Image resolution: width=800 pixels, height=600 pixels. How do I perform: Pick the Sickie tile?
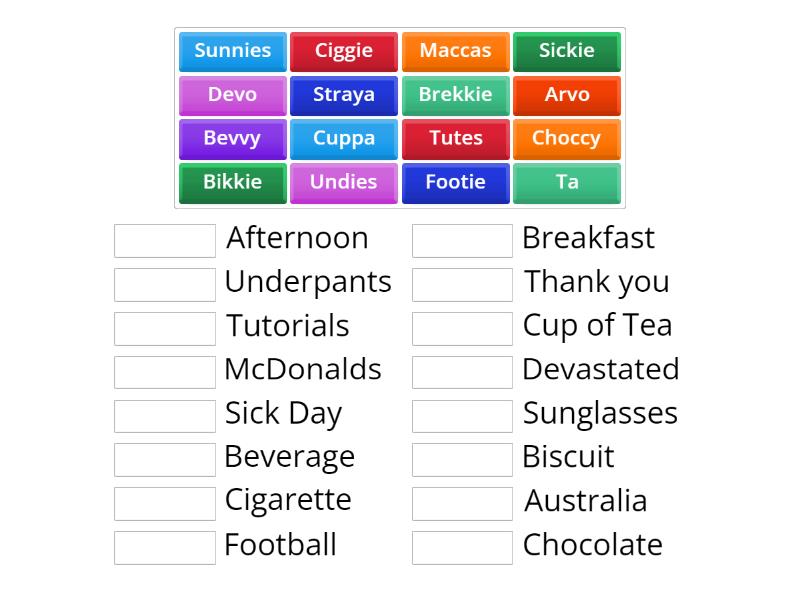tap(567, 51)
